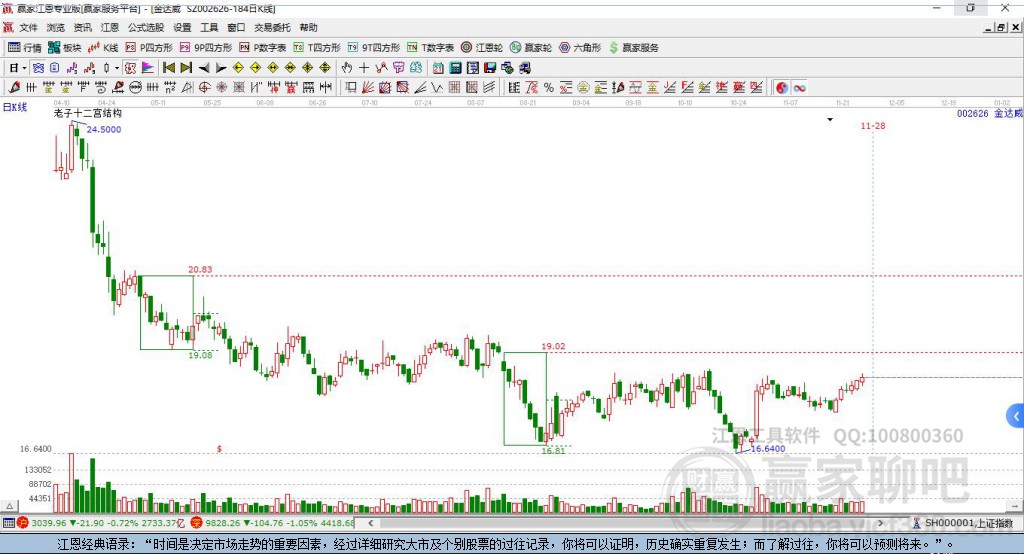Viewport: 1024px width, 554px height.
Task: Select the crosshair cursor tool
Action: pos(364,68)
